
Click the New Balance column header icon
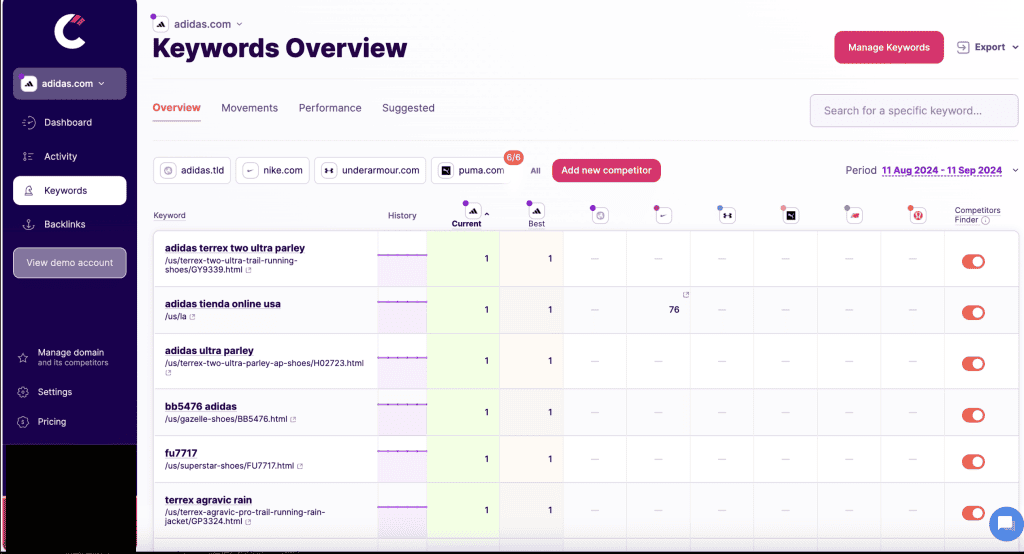point(854,215)
